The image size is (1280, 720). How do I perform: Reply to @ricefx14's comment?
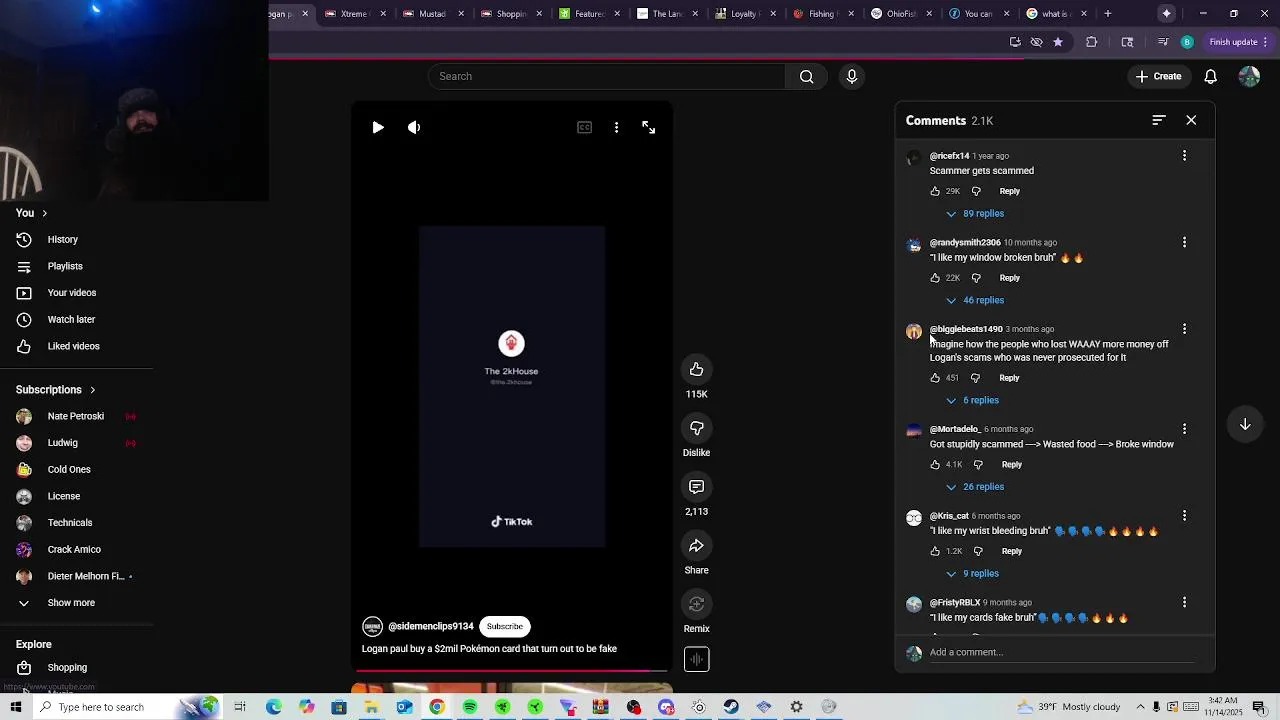pos(1010,191)
